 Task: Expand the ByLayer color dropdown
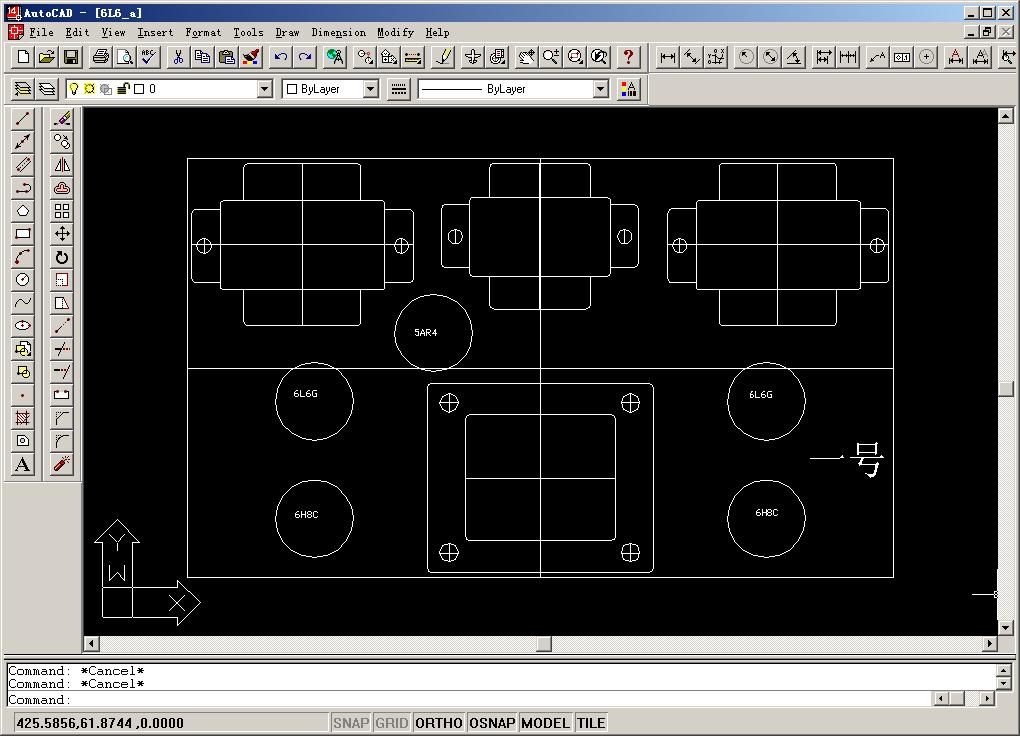click(x=370, y=89)
